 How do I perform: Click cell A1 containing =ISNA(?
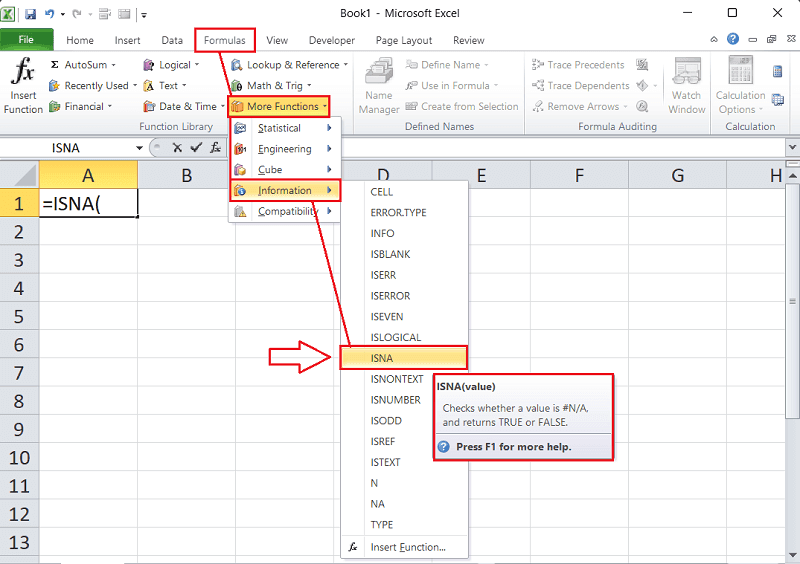point(88,204)
